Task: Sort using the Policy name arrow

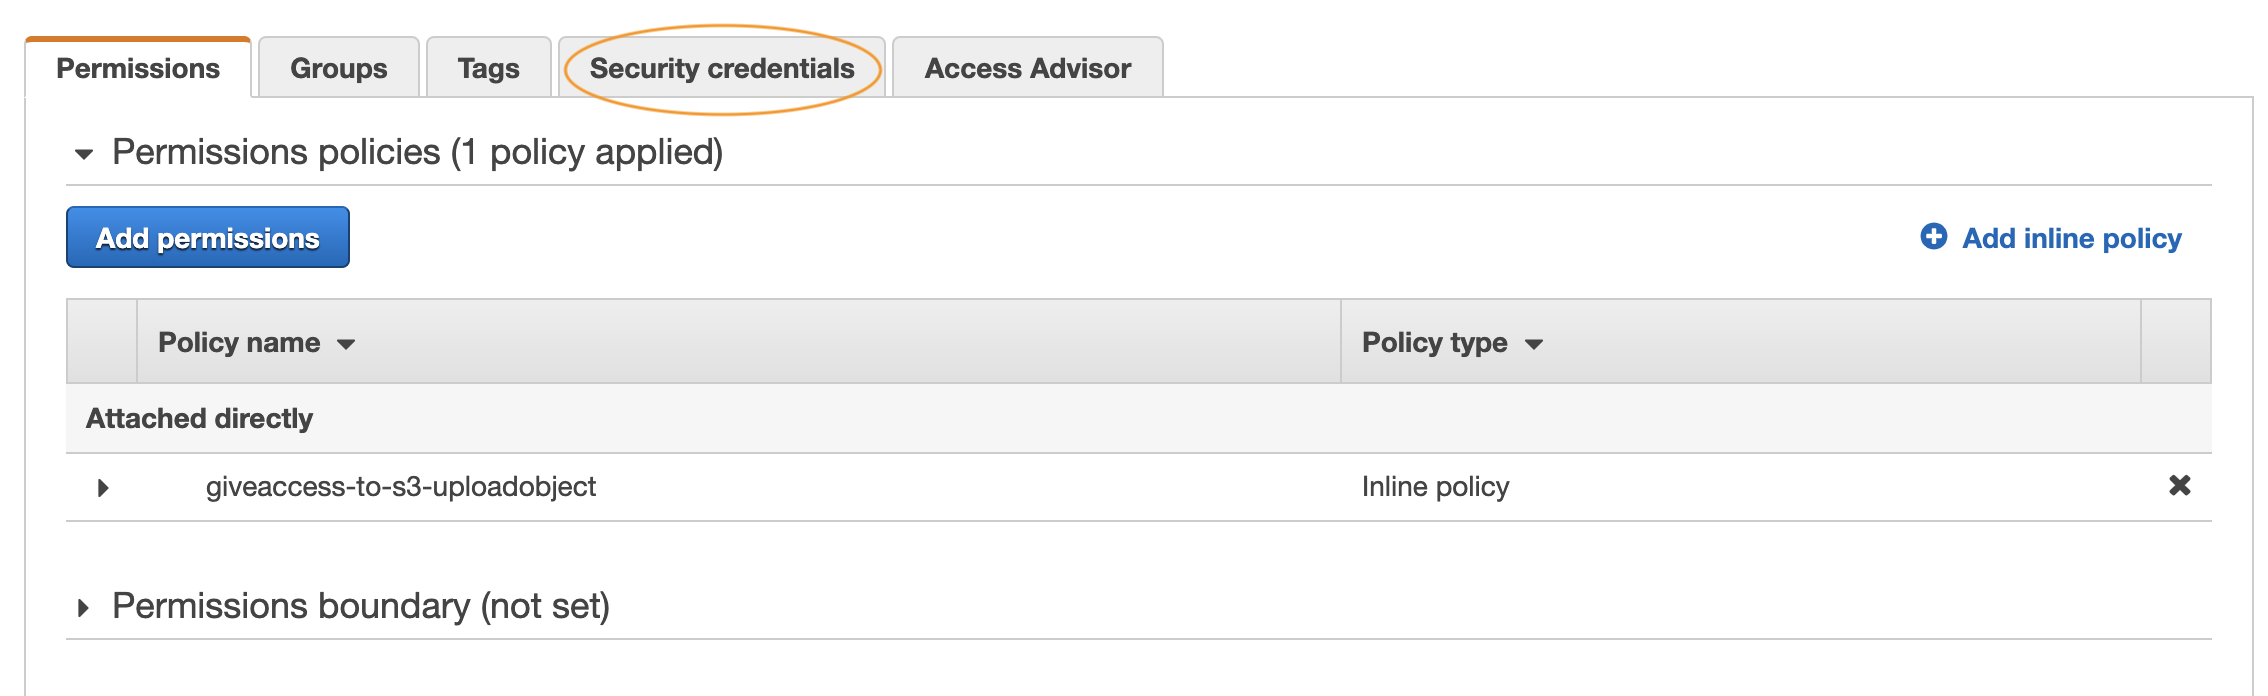Action: (x=346, y=344)
